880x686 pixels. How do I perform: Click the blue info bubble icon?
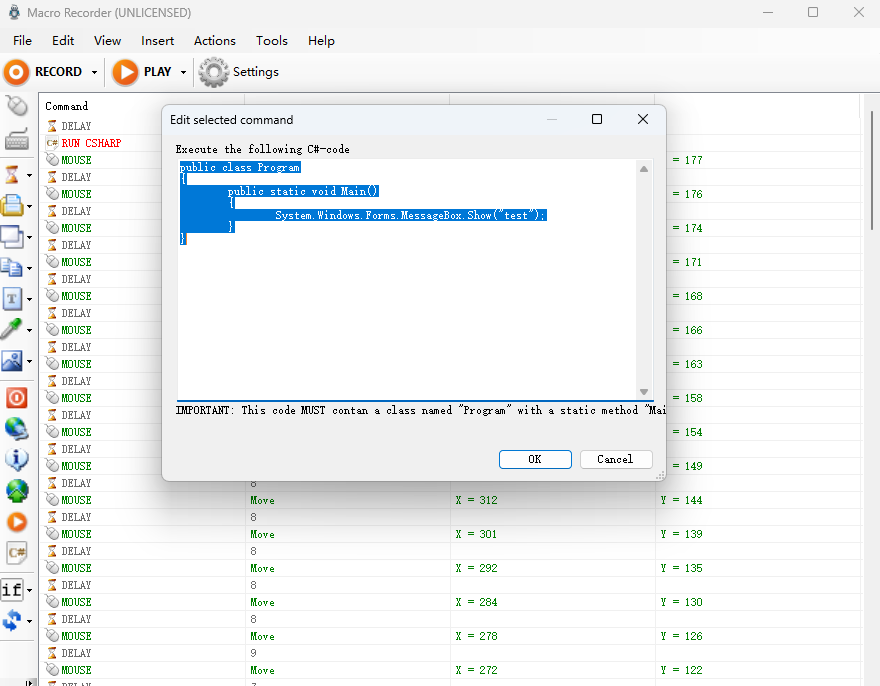(x=16, y=460)
